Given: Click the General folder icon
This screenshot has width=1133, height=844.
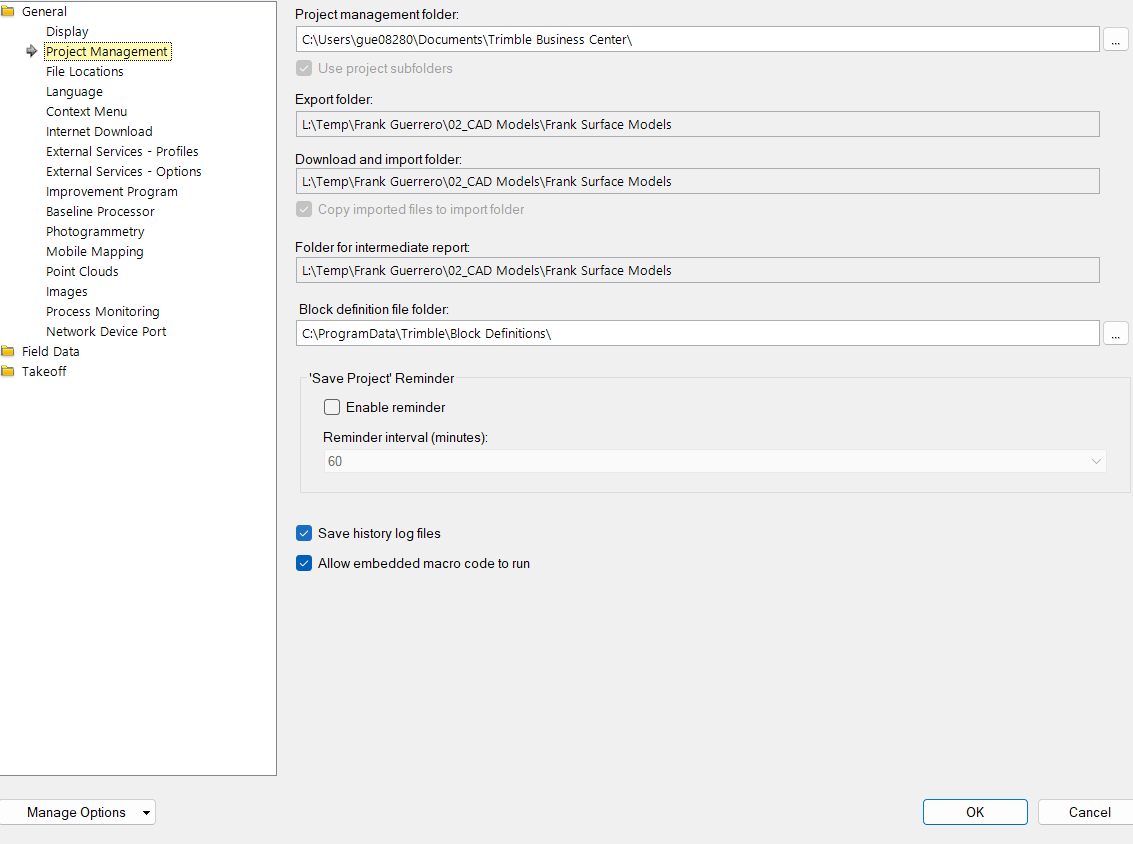Looking at the screenshot, I should (x=8, y=12).
